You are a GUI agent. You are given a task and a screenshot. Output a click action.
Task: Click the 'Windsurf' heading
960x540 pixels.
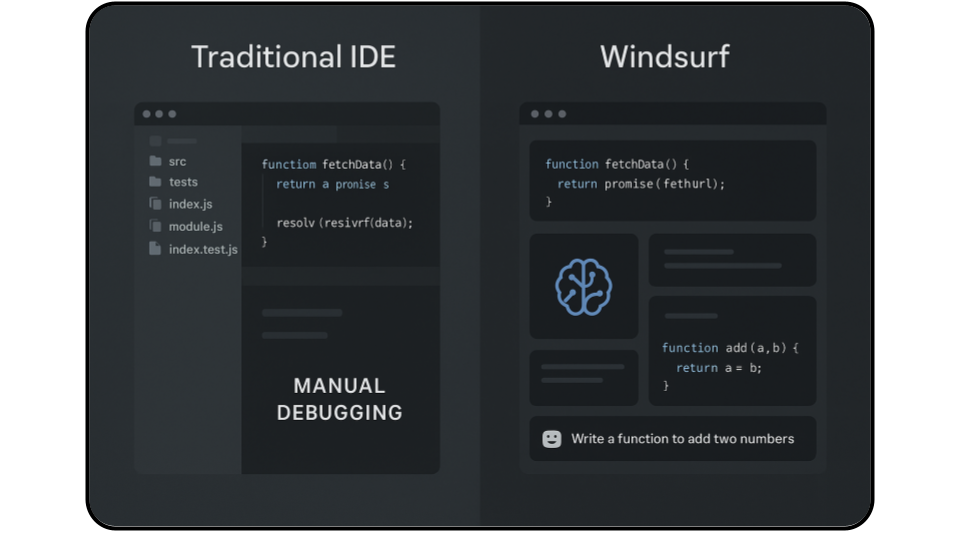pyautogui.click(x=664, y=56)
